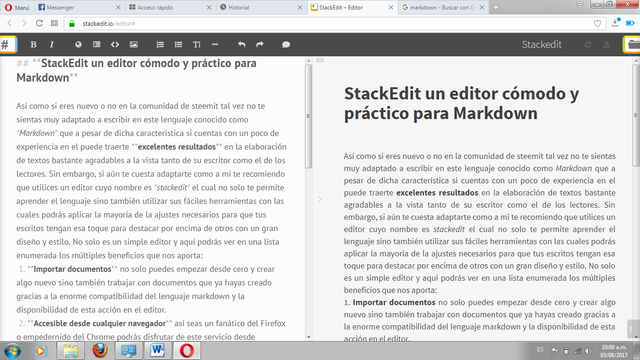Click the publish document icon
The image size is (640, 360).
607,44
